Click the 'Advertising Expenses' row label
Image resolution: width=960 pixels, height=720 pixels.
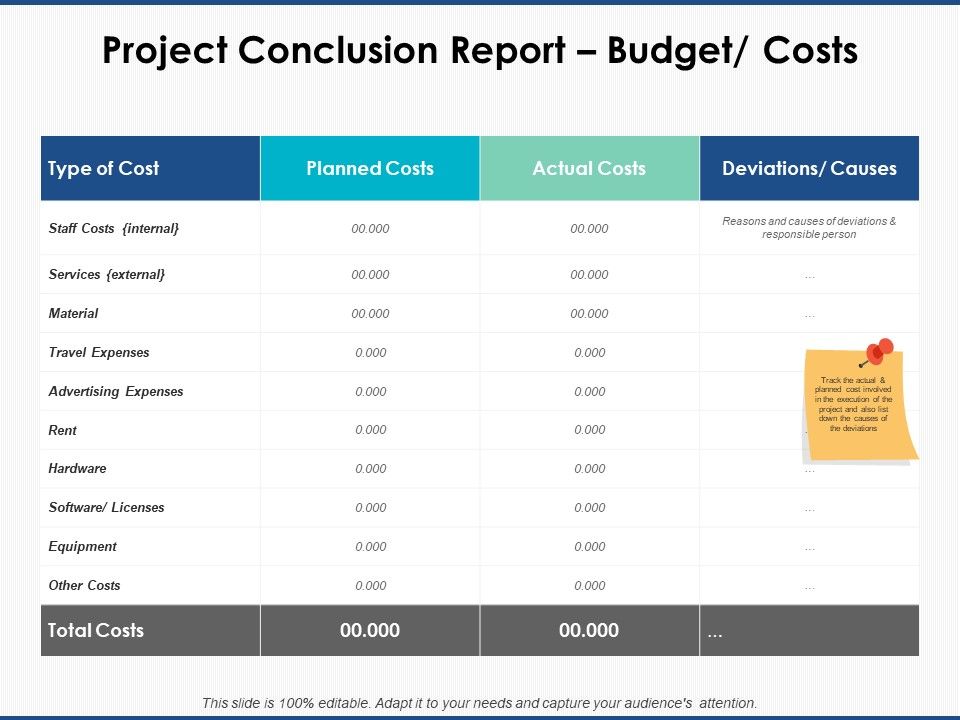tap(116, 391)
